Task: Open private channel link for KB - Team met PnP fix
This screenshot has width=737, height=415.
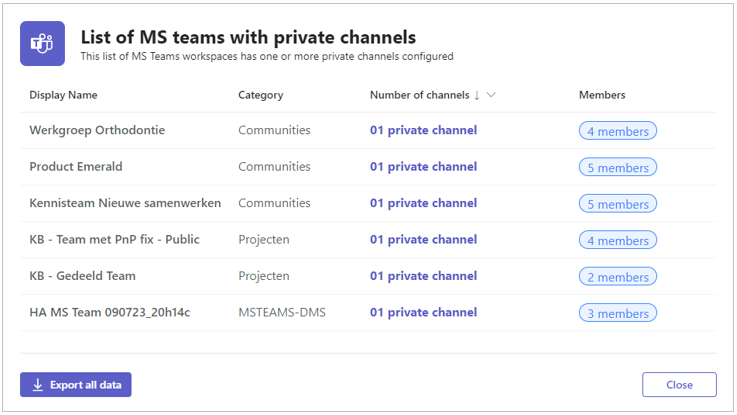Action: [x=423, y=240]
